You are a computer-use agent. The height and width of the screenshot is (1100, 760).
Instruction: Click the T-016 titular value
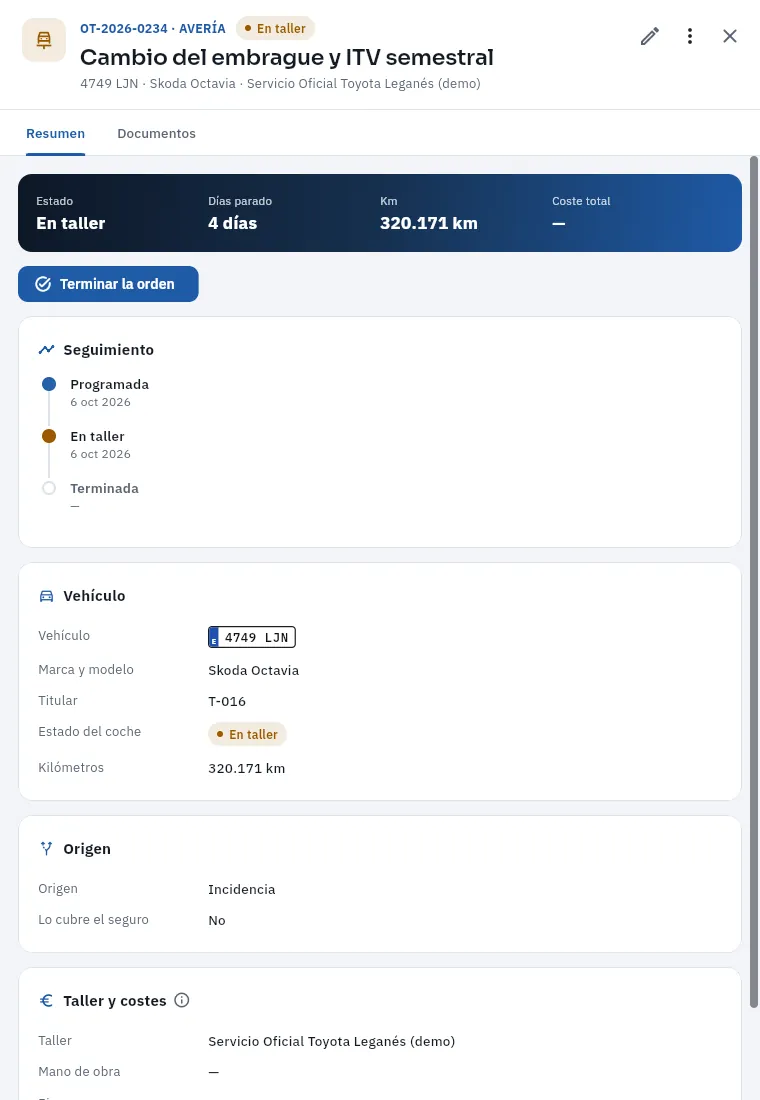(227, 702)
